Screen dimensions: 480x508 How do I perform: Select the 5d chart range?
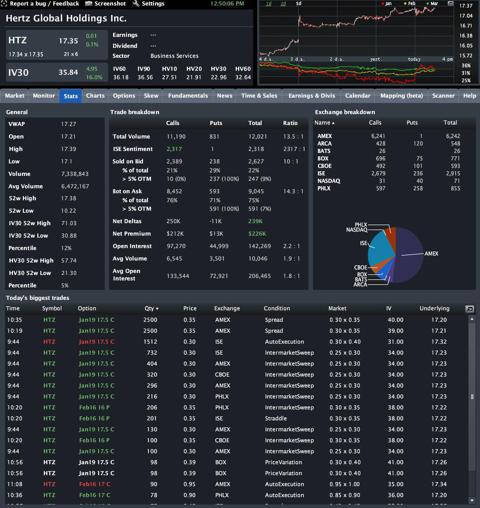point(299,4)
